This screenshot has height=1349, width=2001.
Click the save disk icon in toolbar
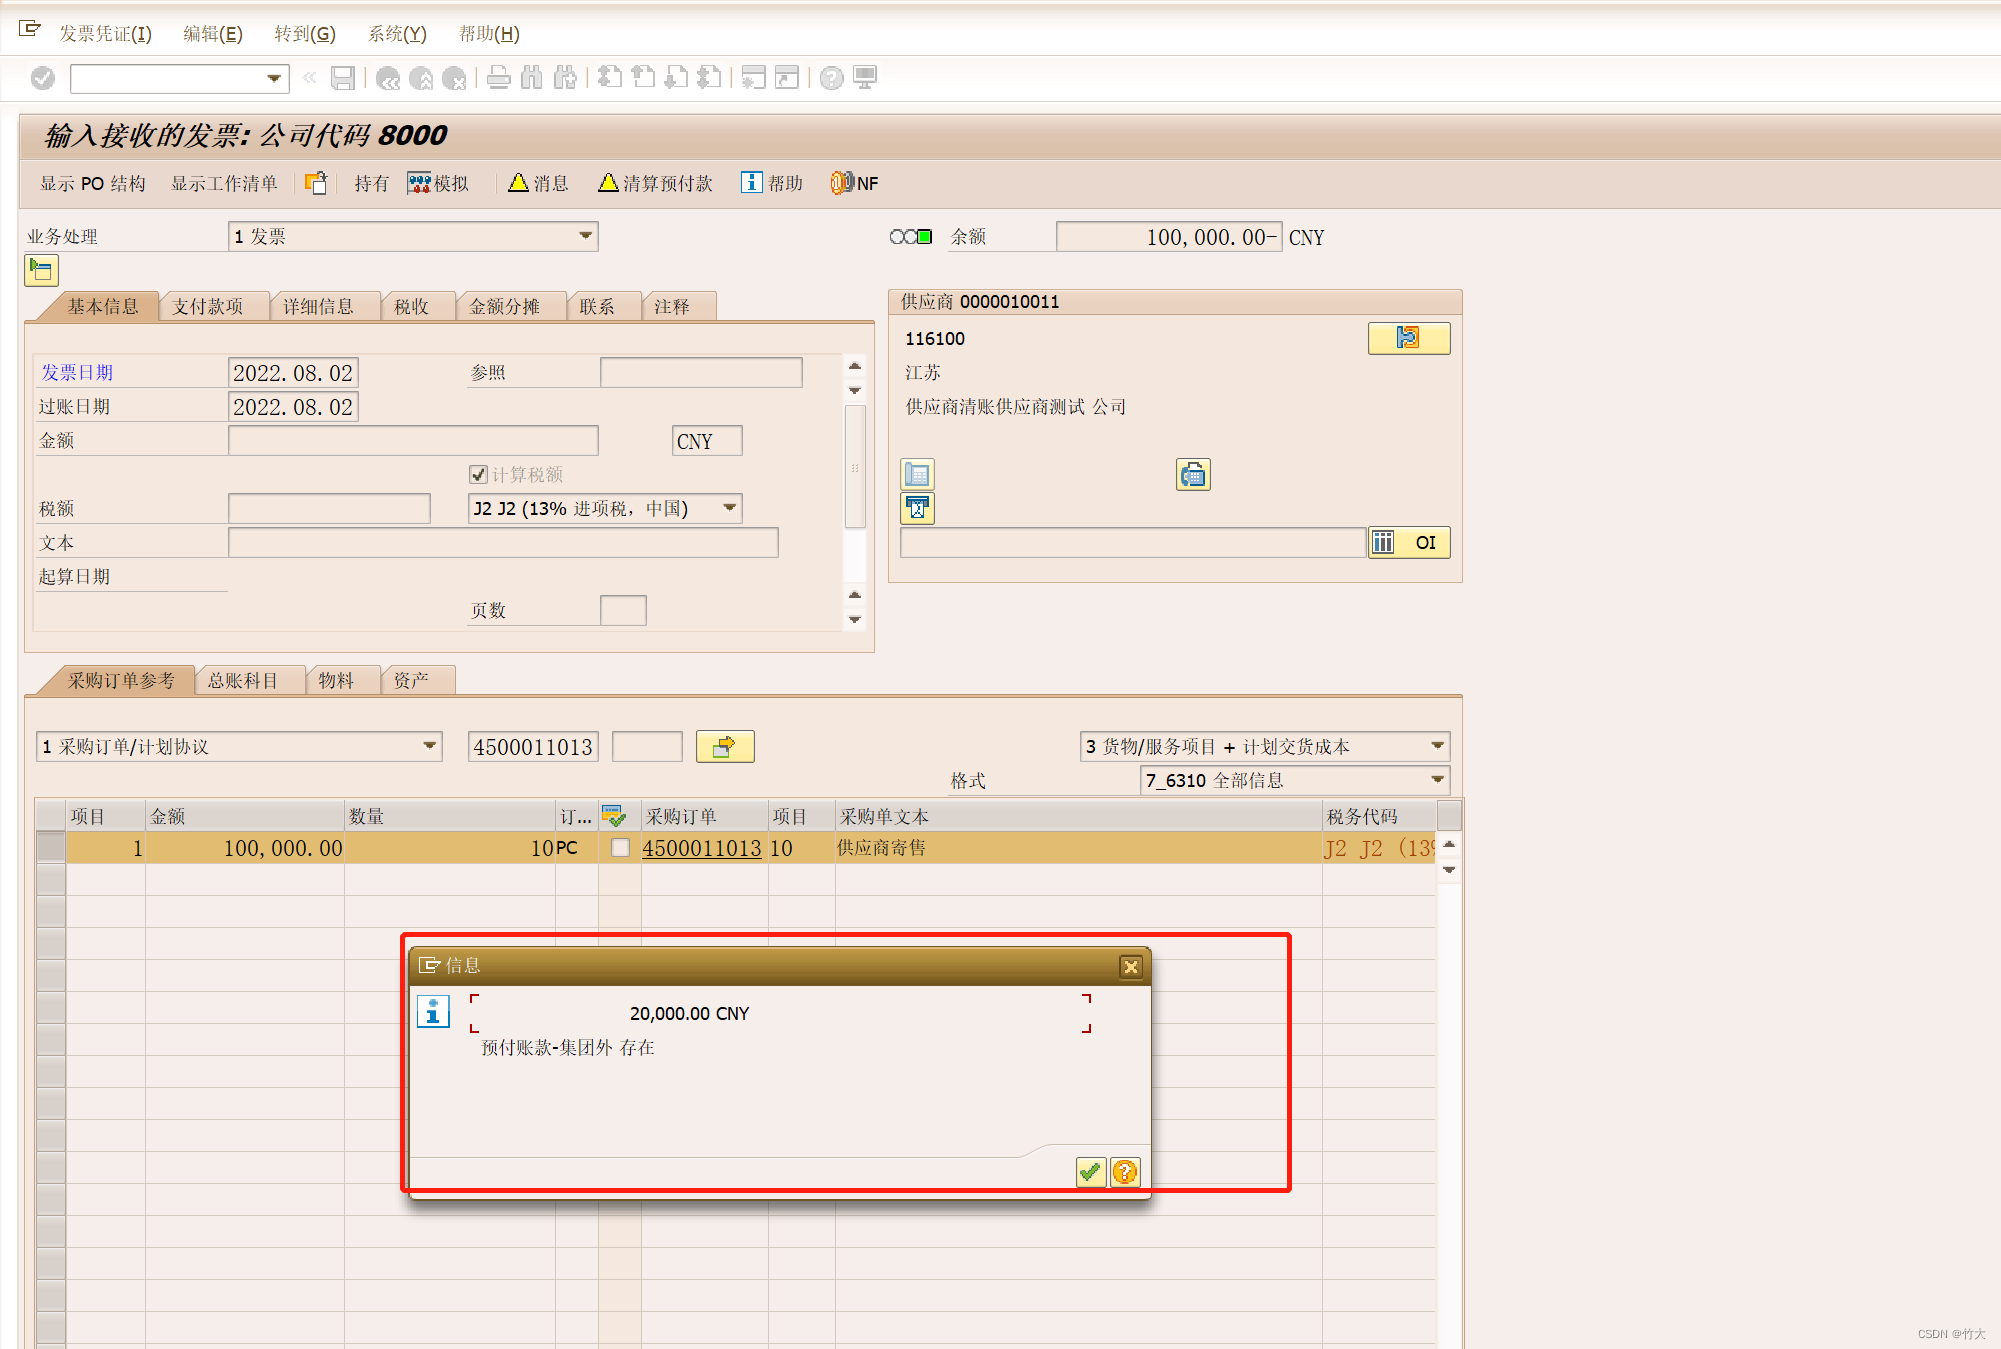point(343,78)
